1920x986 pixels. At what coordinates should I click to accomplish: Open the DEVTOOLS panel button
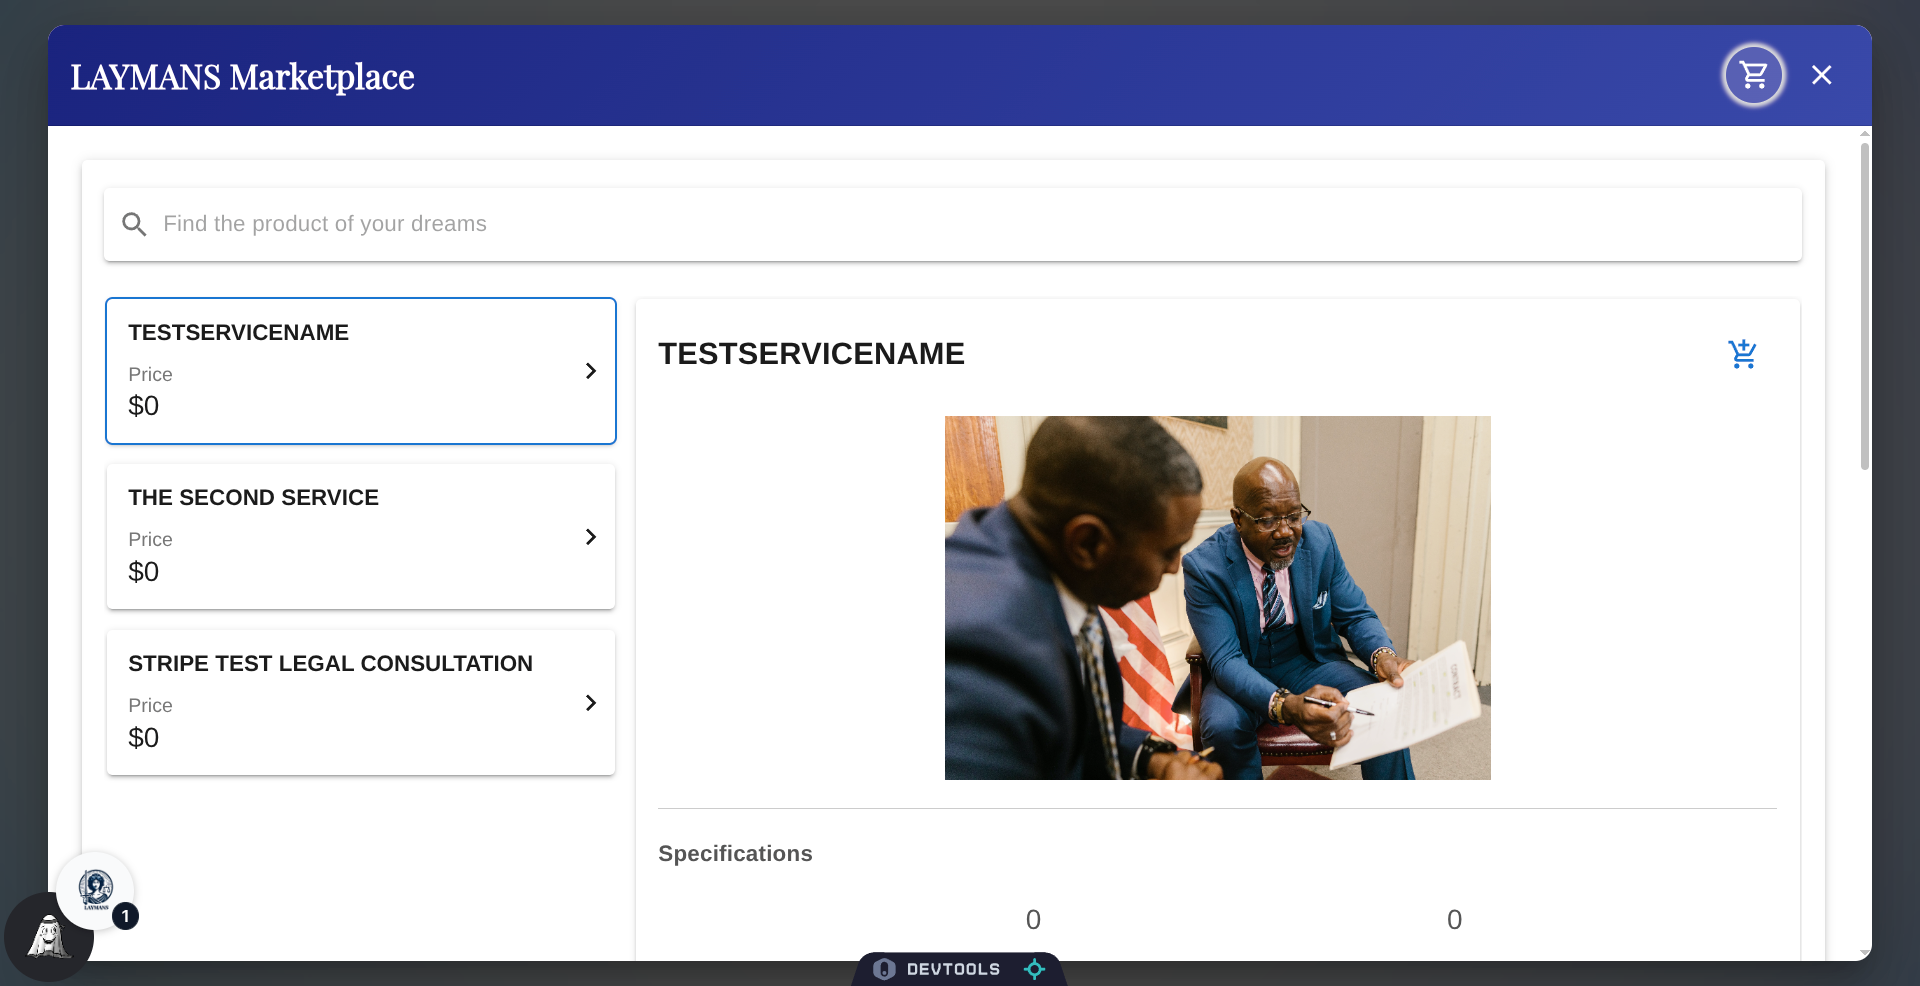pos(952,969)
